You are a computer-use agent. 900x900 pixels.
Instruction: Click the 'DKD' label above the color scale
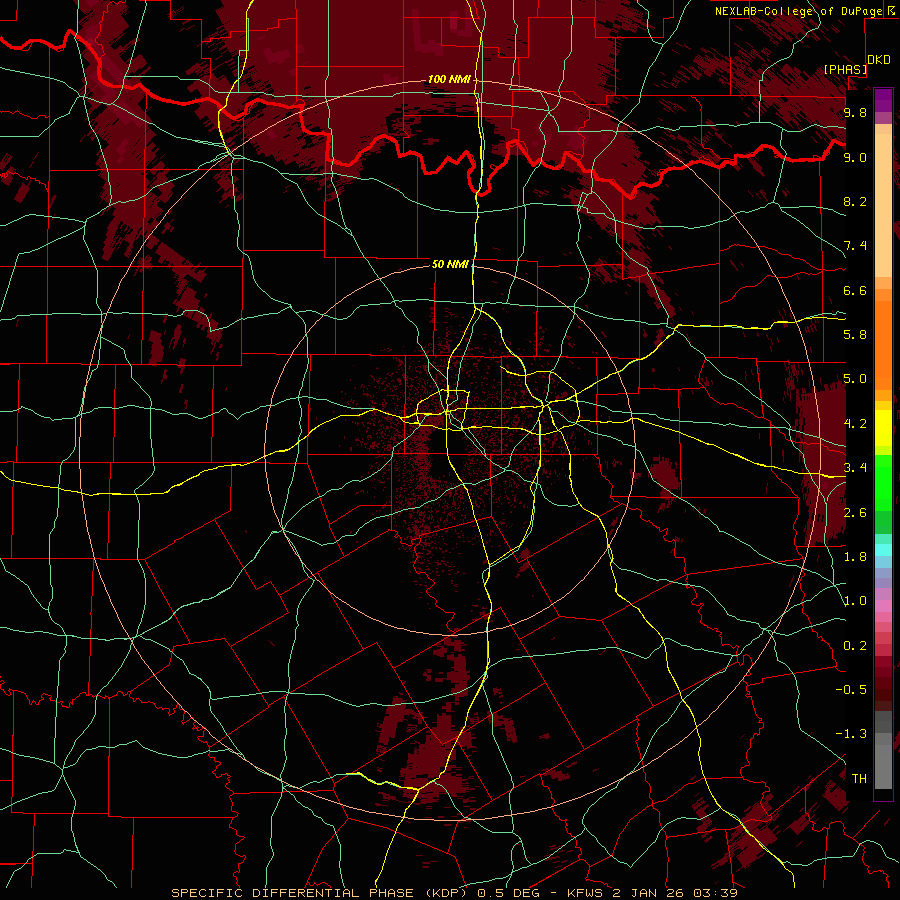coord(879,60)
